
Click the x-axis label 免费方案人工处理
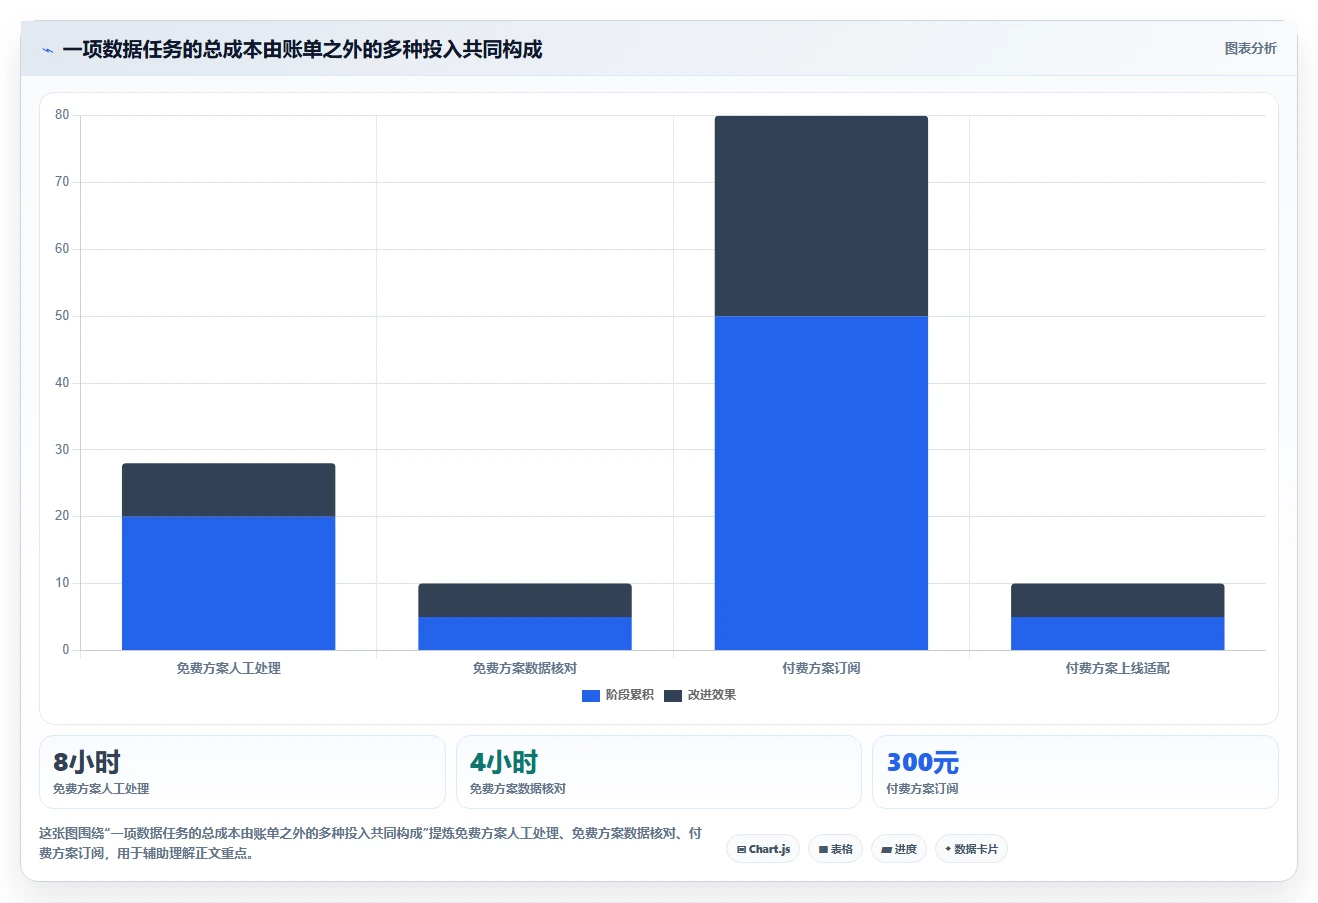pyautogui.click(x=228, y=668)
